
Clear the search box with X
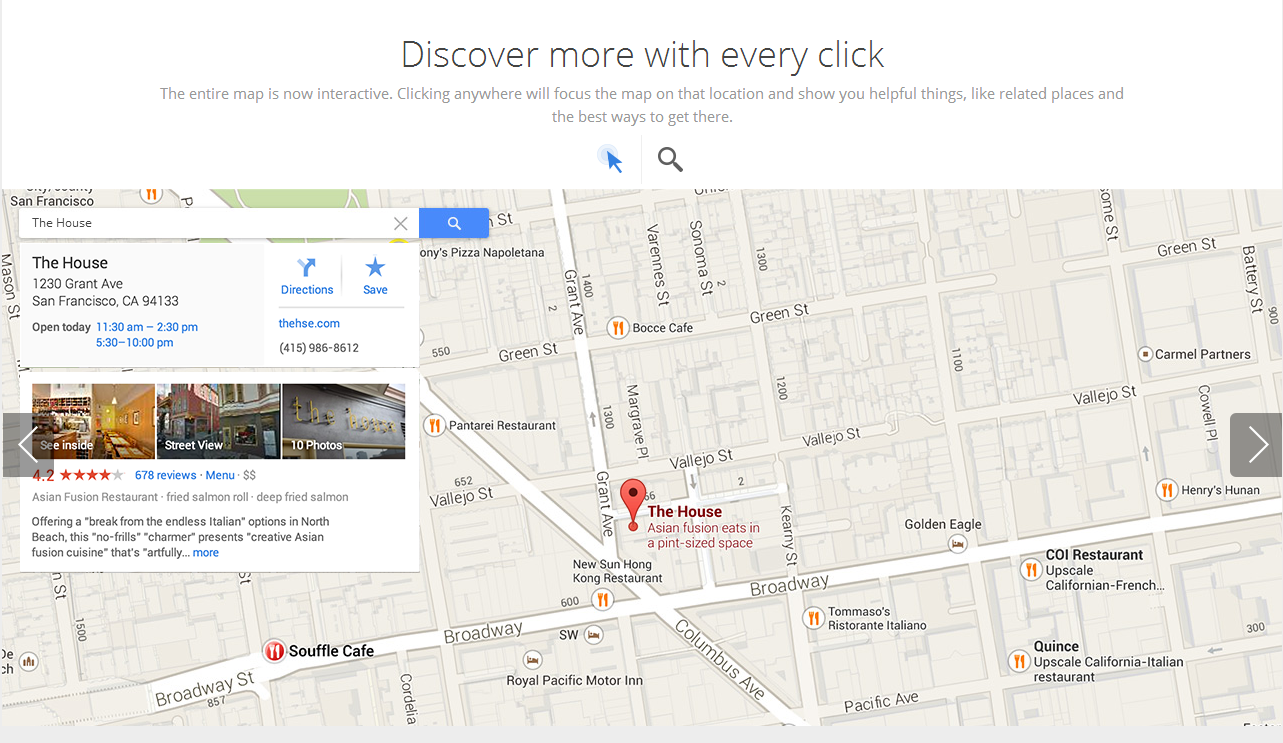pos(400,223)
